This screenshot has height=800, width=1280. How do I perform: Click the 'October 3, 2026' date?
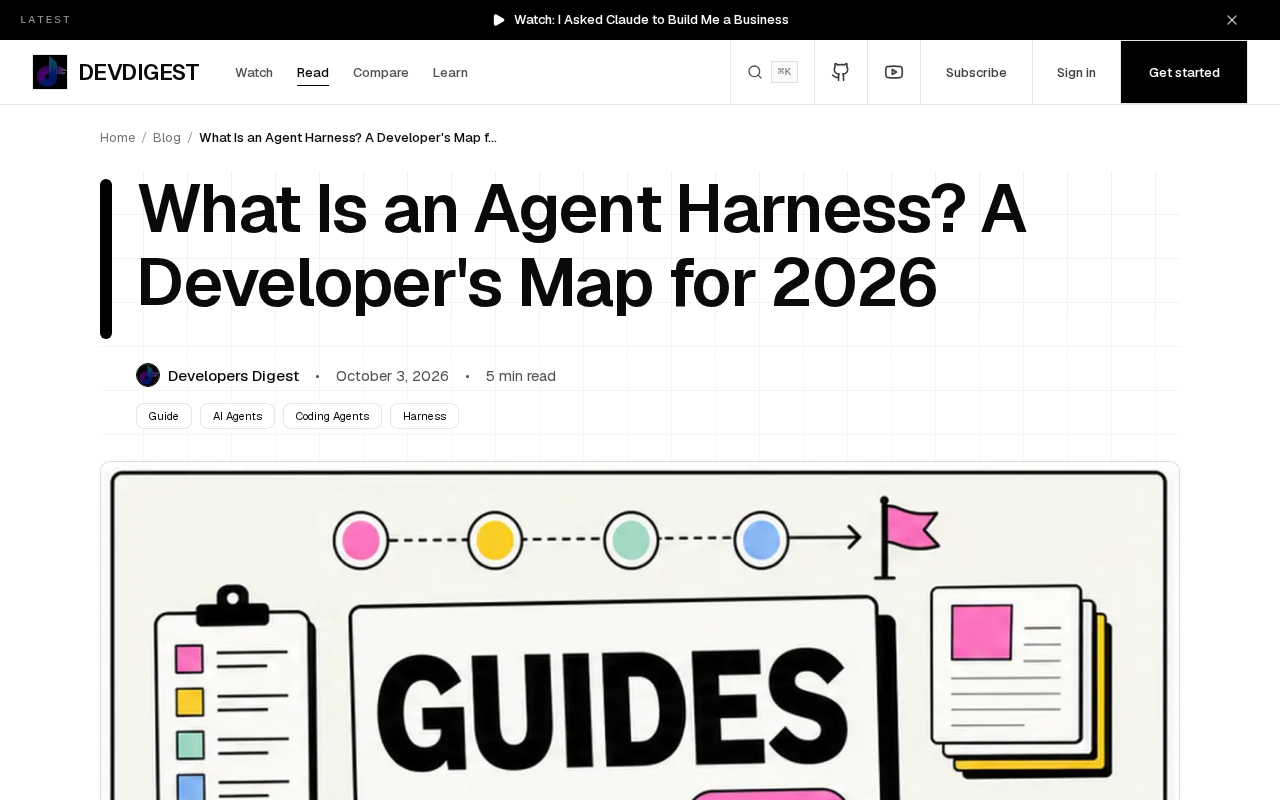pos(392,376)
